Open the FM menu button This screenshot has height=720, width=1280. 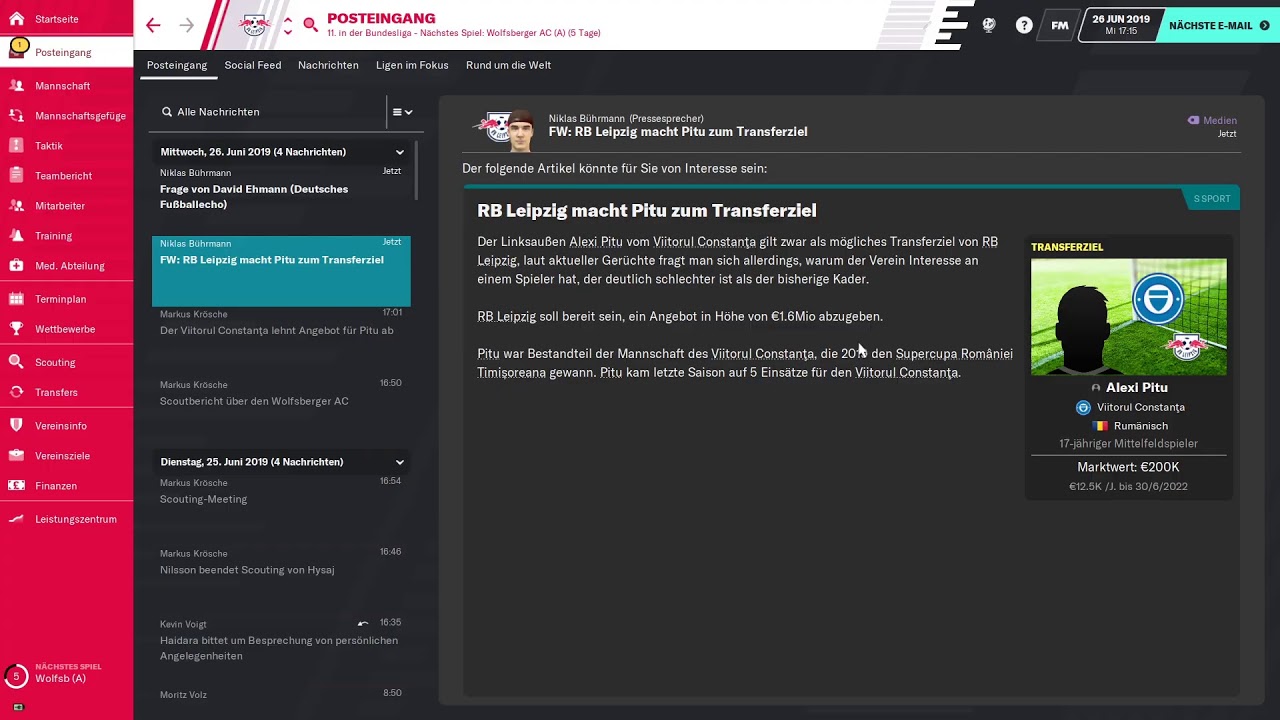tap(1060, 25)
